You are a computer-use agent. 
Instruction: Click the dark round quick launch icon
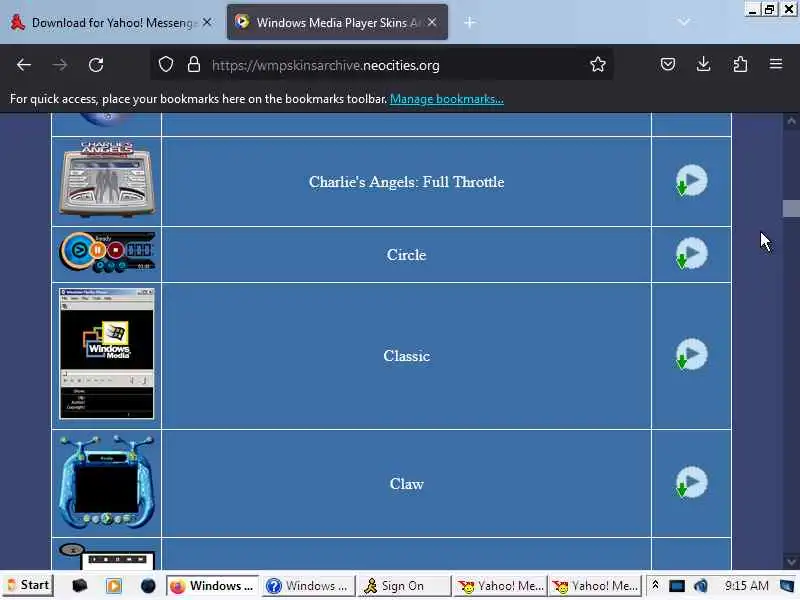point(148,586)
